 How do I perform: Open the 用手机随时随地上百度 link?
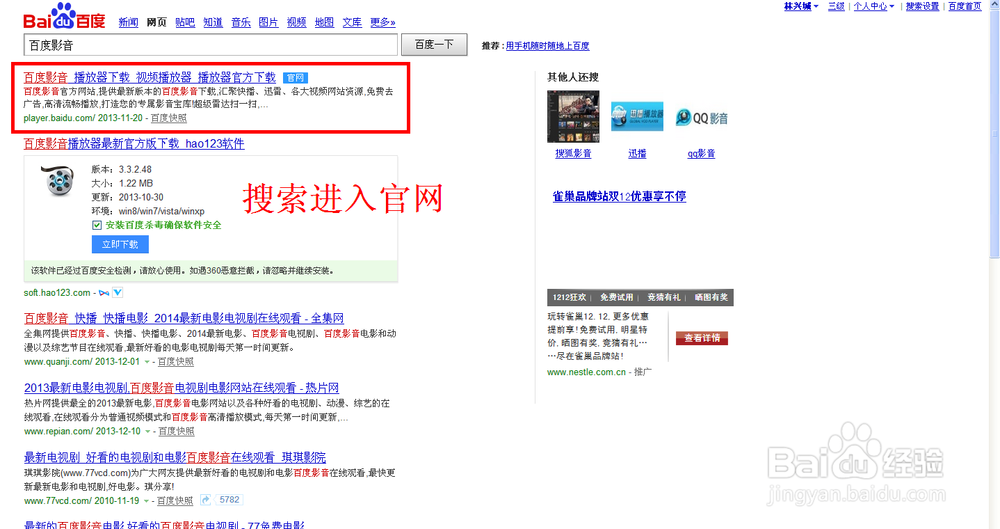tap(548, 46)
